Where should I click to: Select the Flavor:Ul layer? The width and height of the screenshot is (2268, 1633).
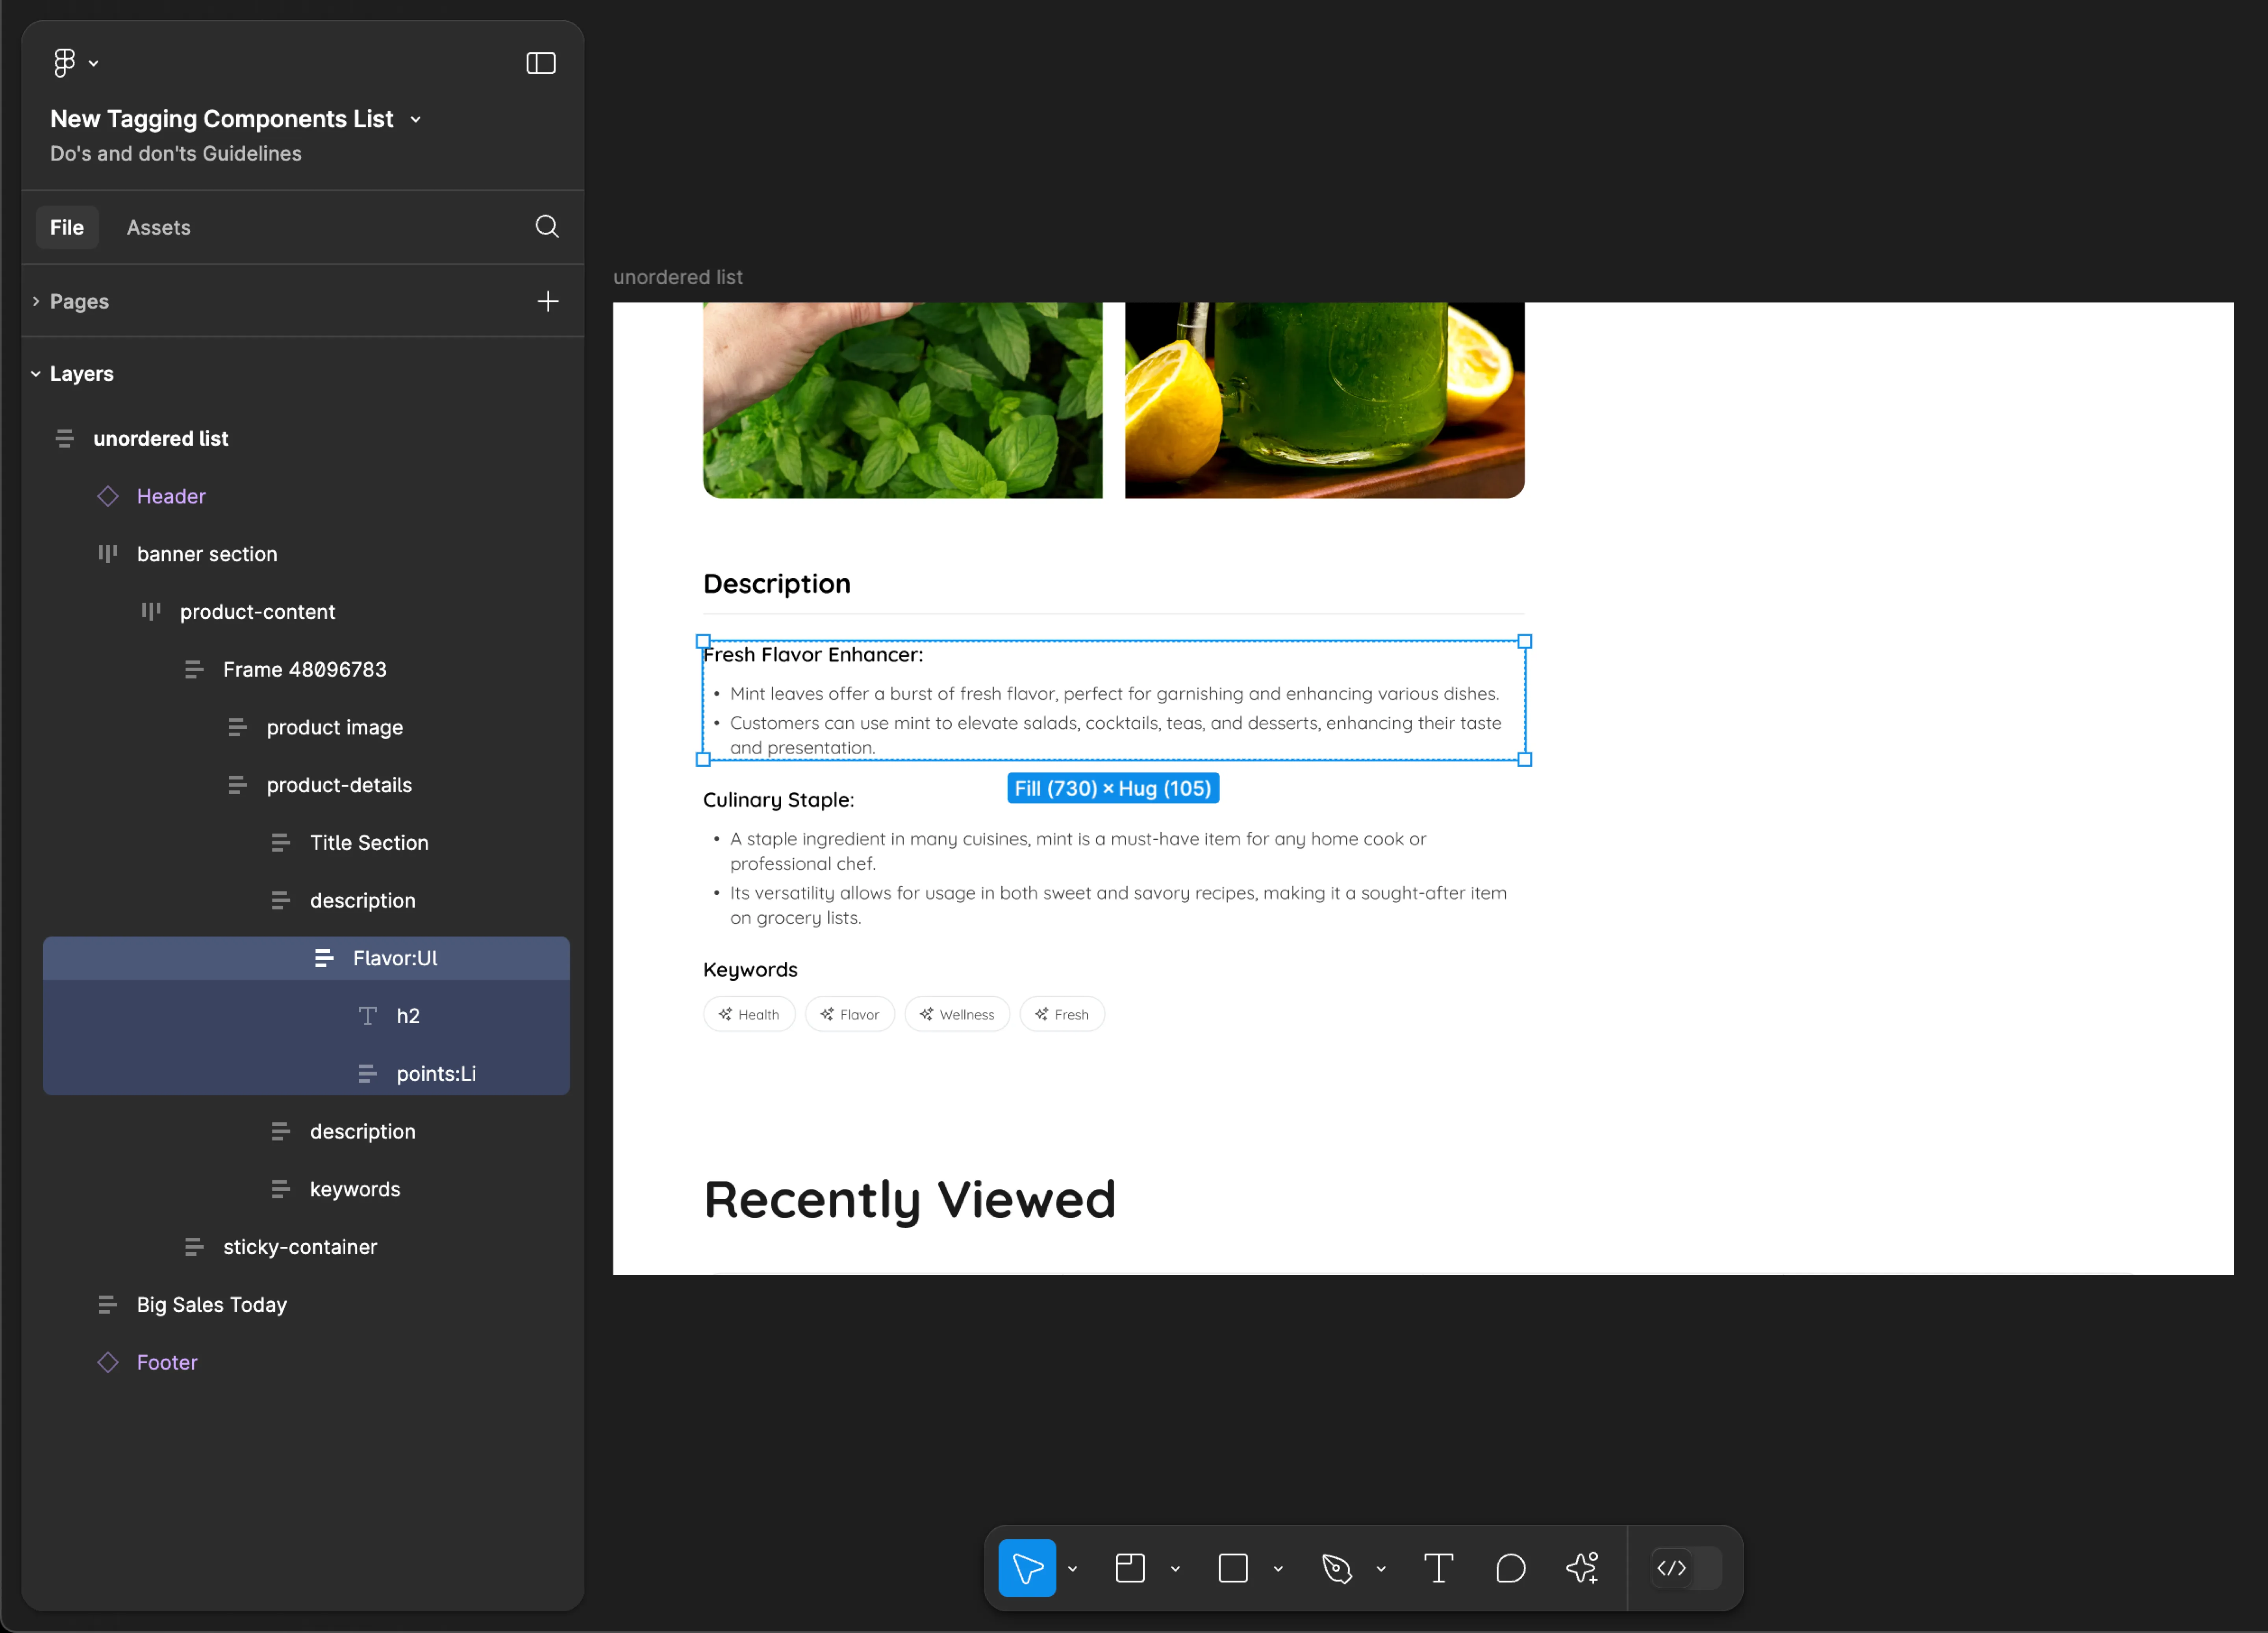coord(306,958)
